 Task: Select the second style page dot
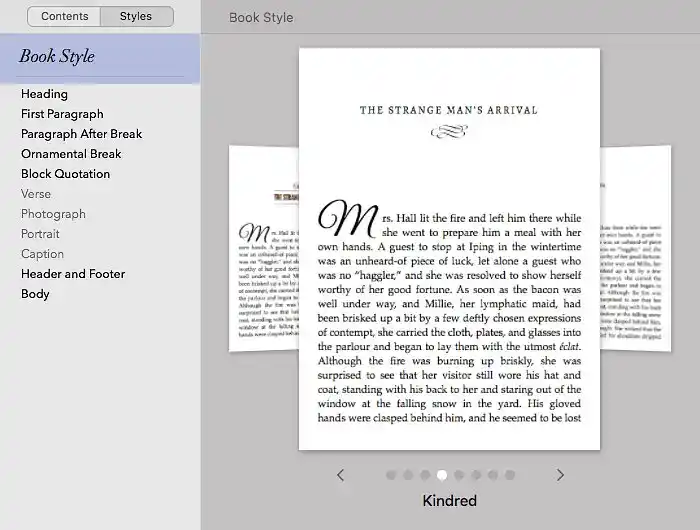(x=408, y=475)
